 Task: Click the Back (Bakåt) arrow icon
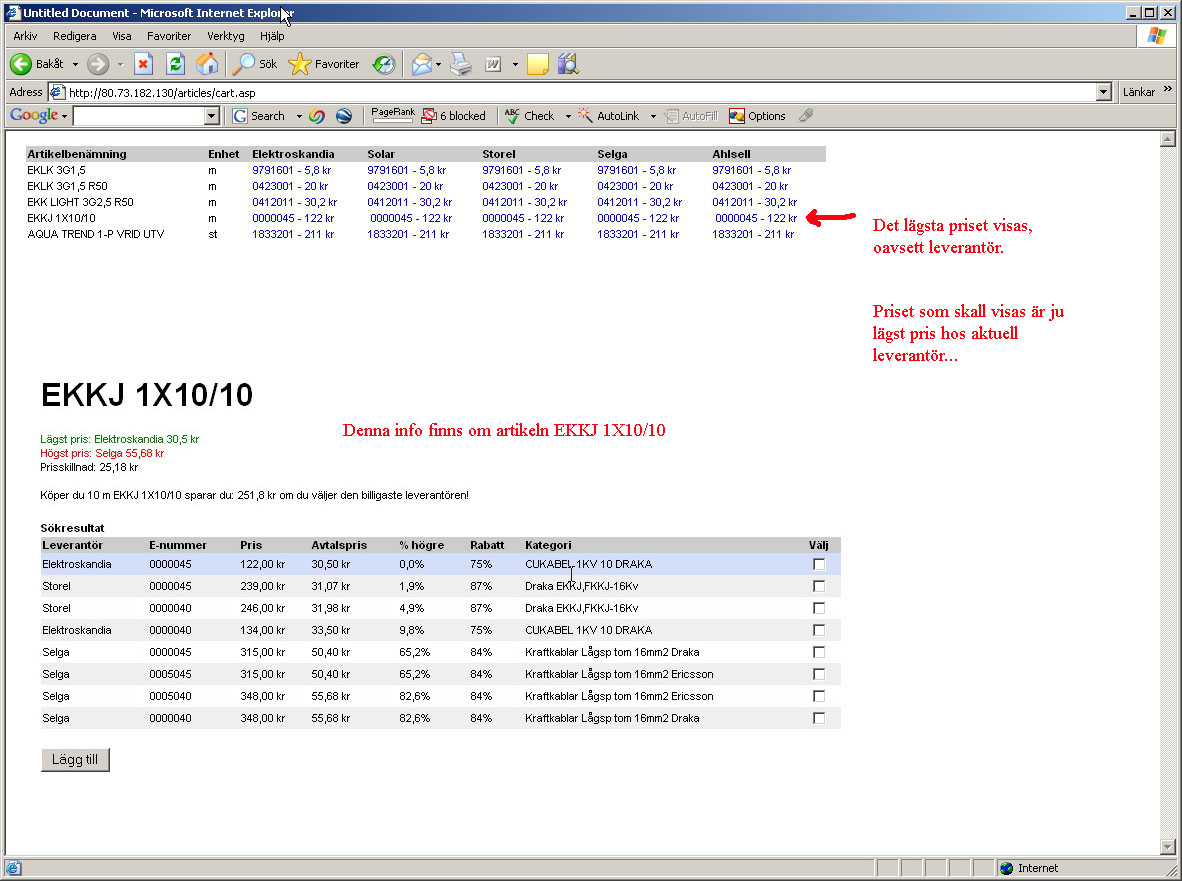[21, 64]
